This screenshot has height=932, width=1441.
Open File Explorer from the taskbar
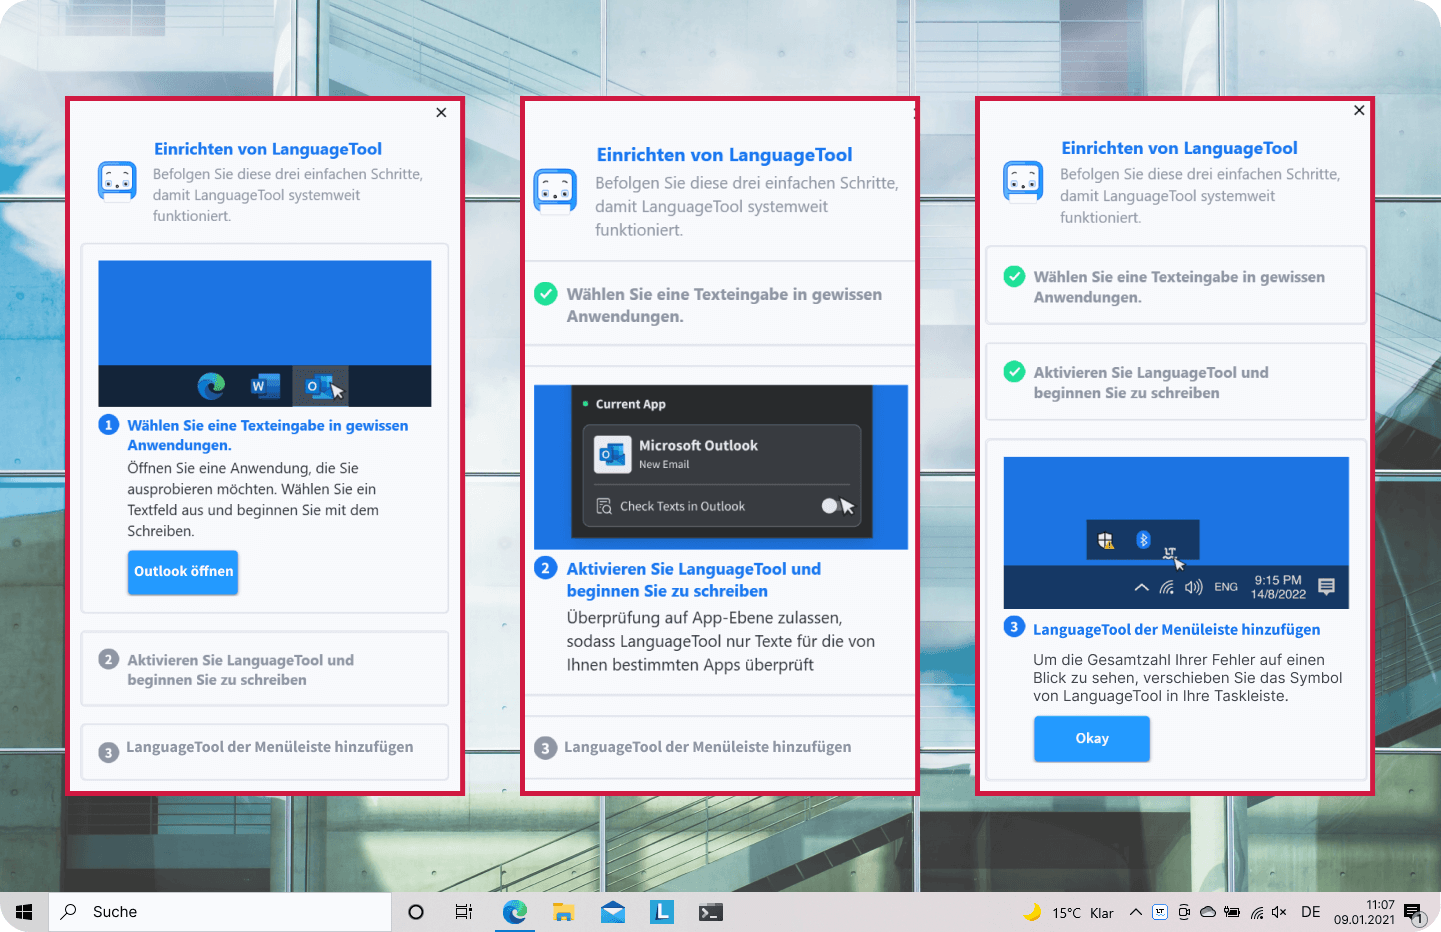coord(564,912)
